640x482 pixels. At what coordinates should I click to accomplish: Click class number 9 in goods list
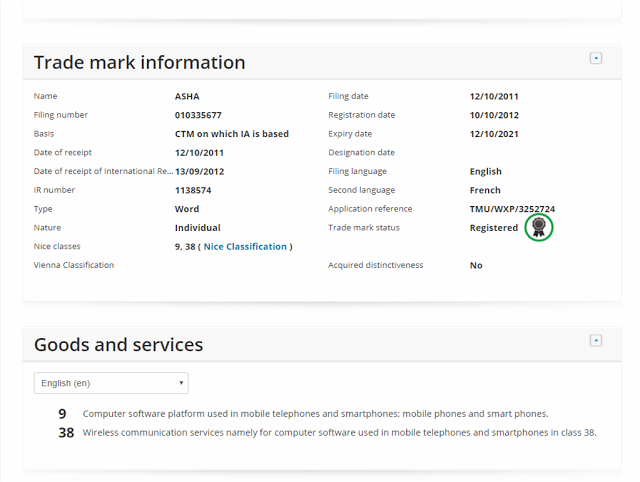[62, 413]
